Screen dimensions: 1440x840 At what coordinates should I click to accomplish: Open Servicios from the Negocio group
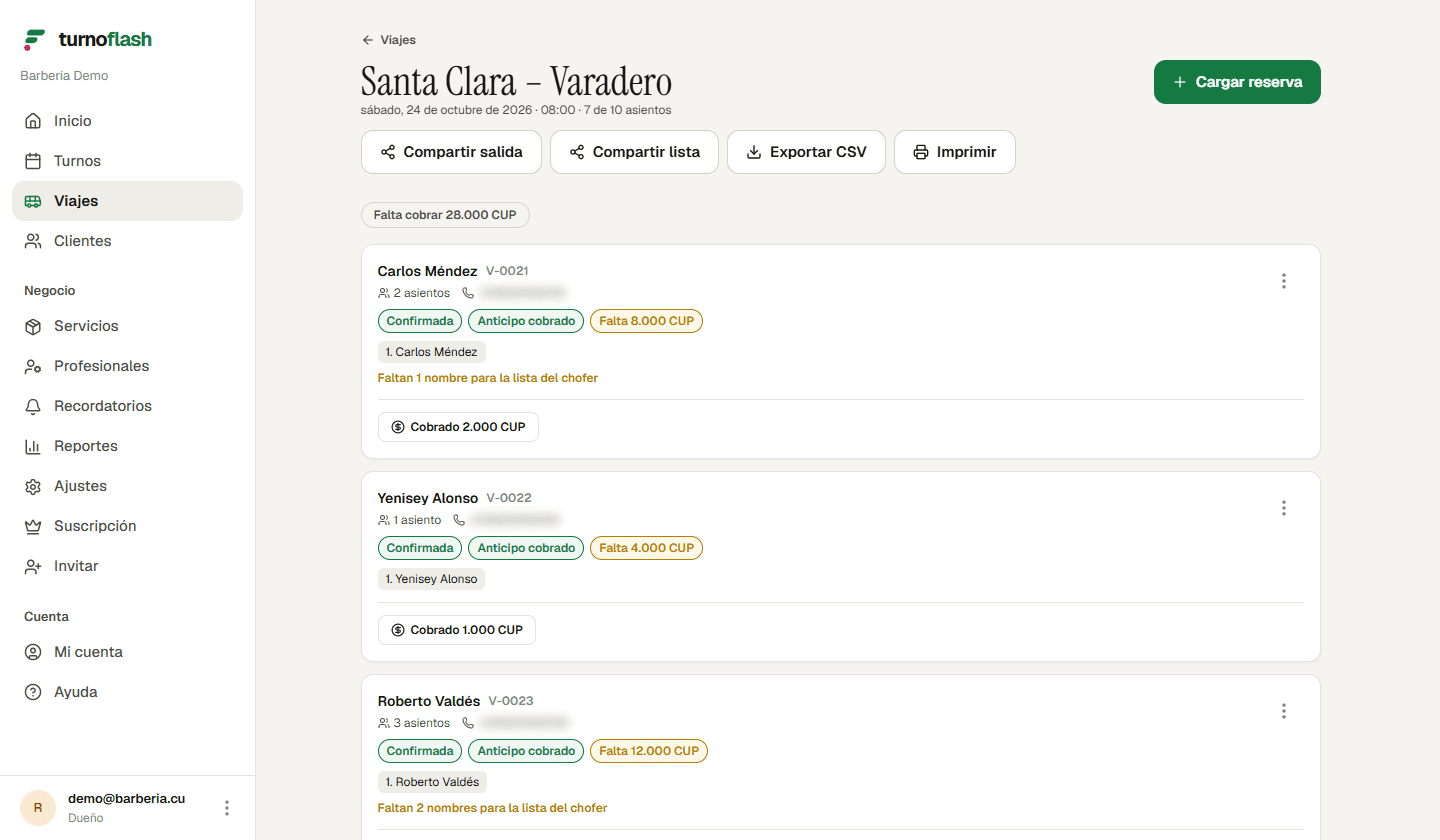[x=127, y=326]
